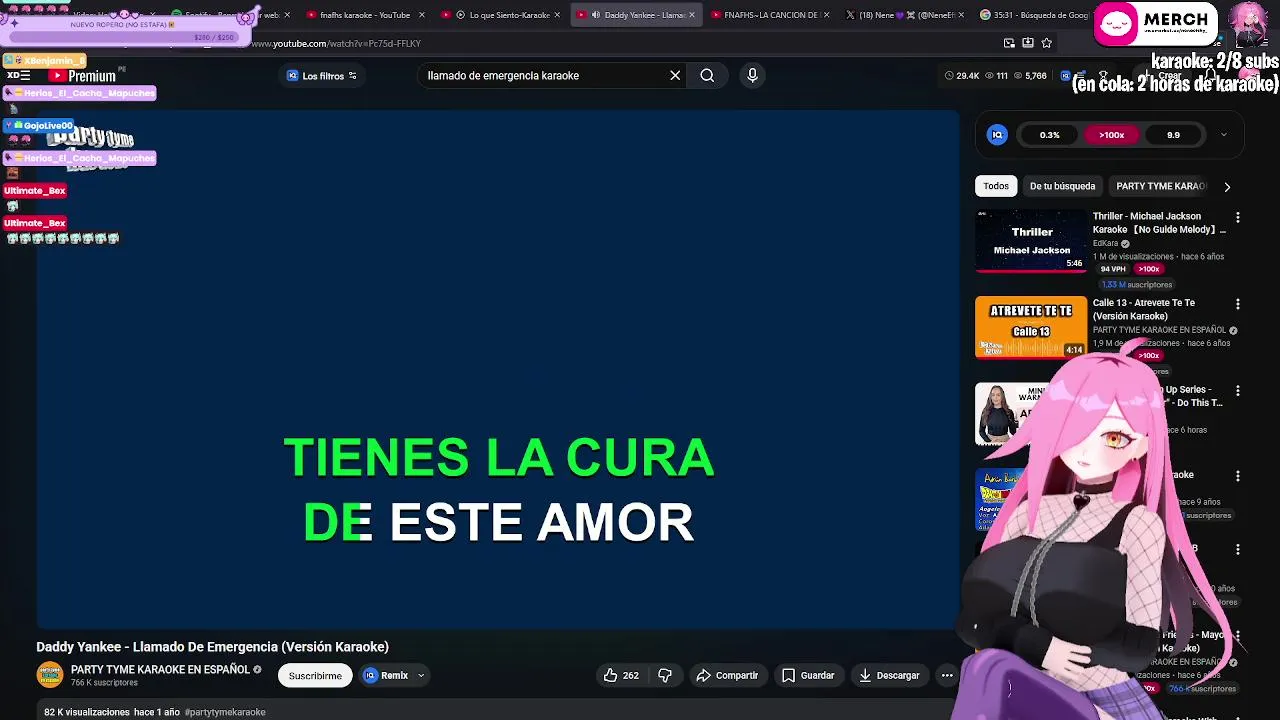Open options menu for the 'Do This T...' video

coord(1238,391)
